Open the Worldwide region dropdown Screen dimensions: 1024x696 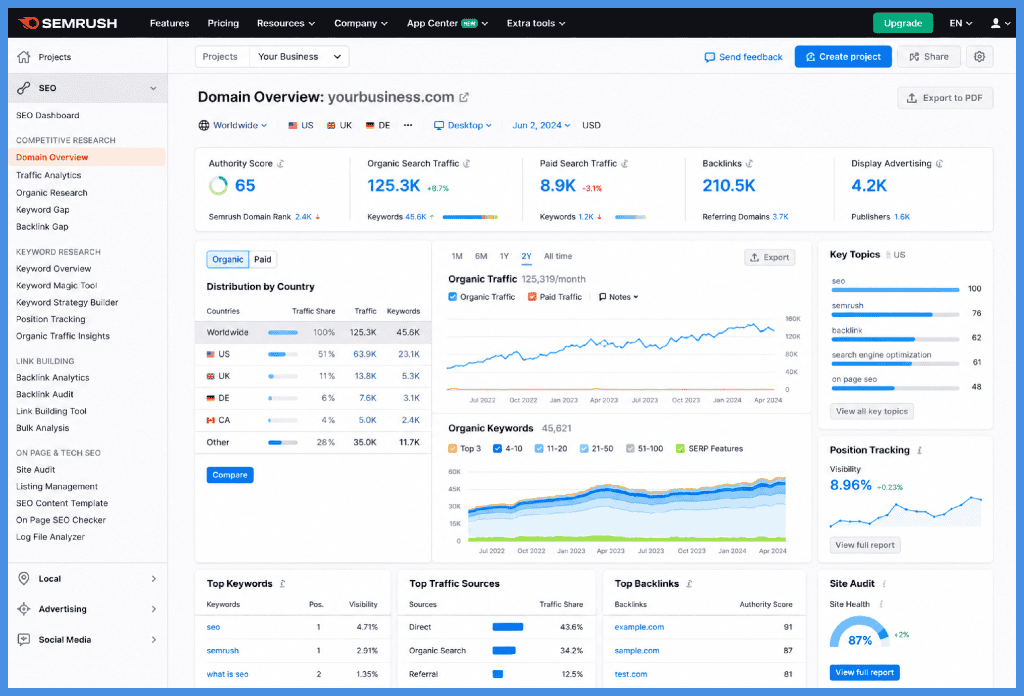[x=232, y=125]
